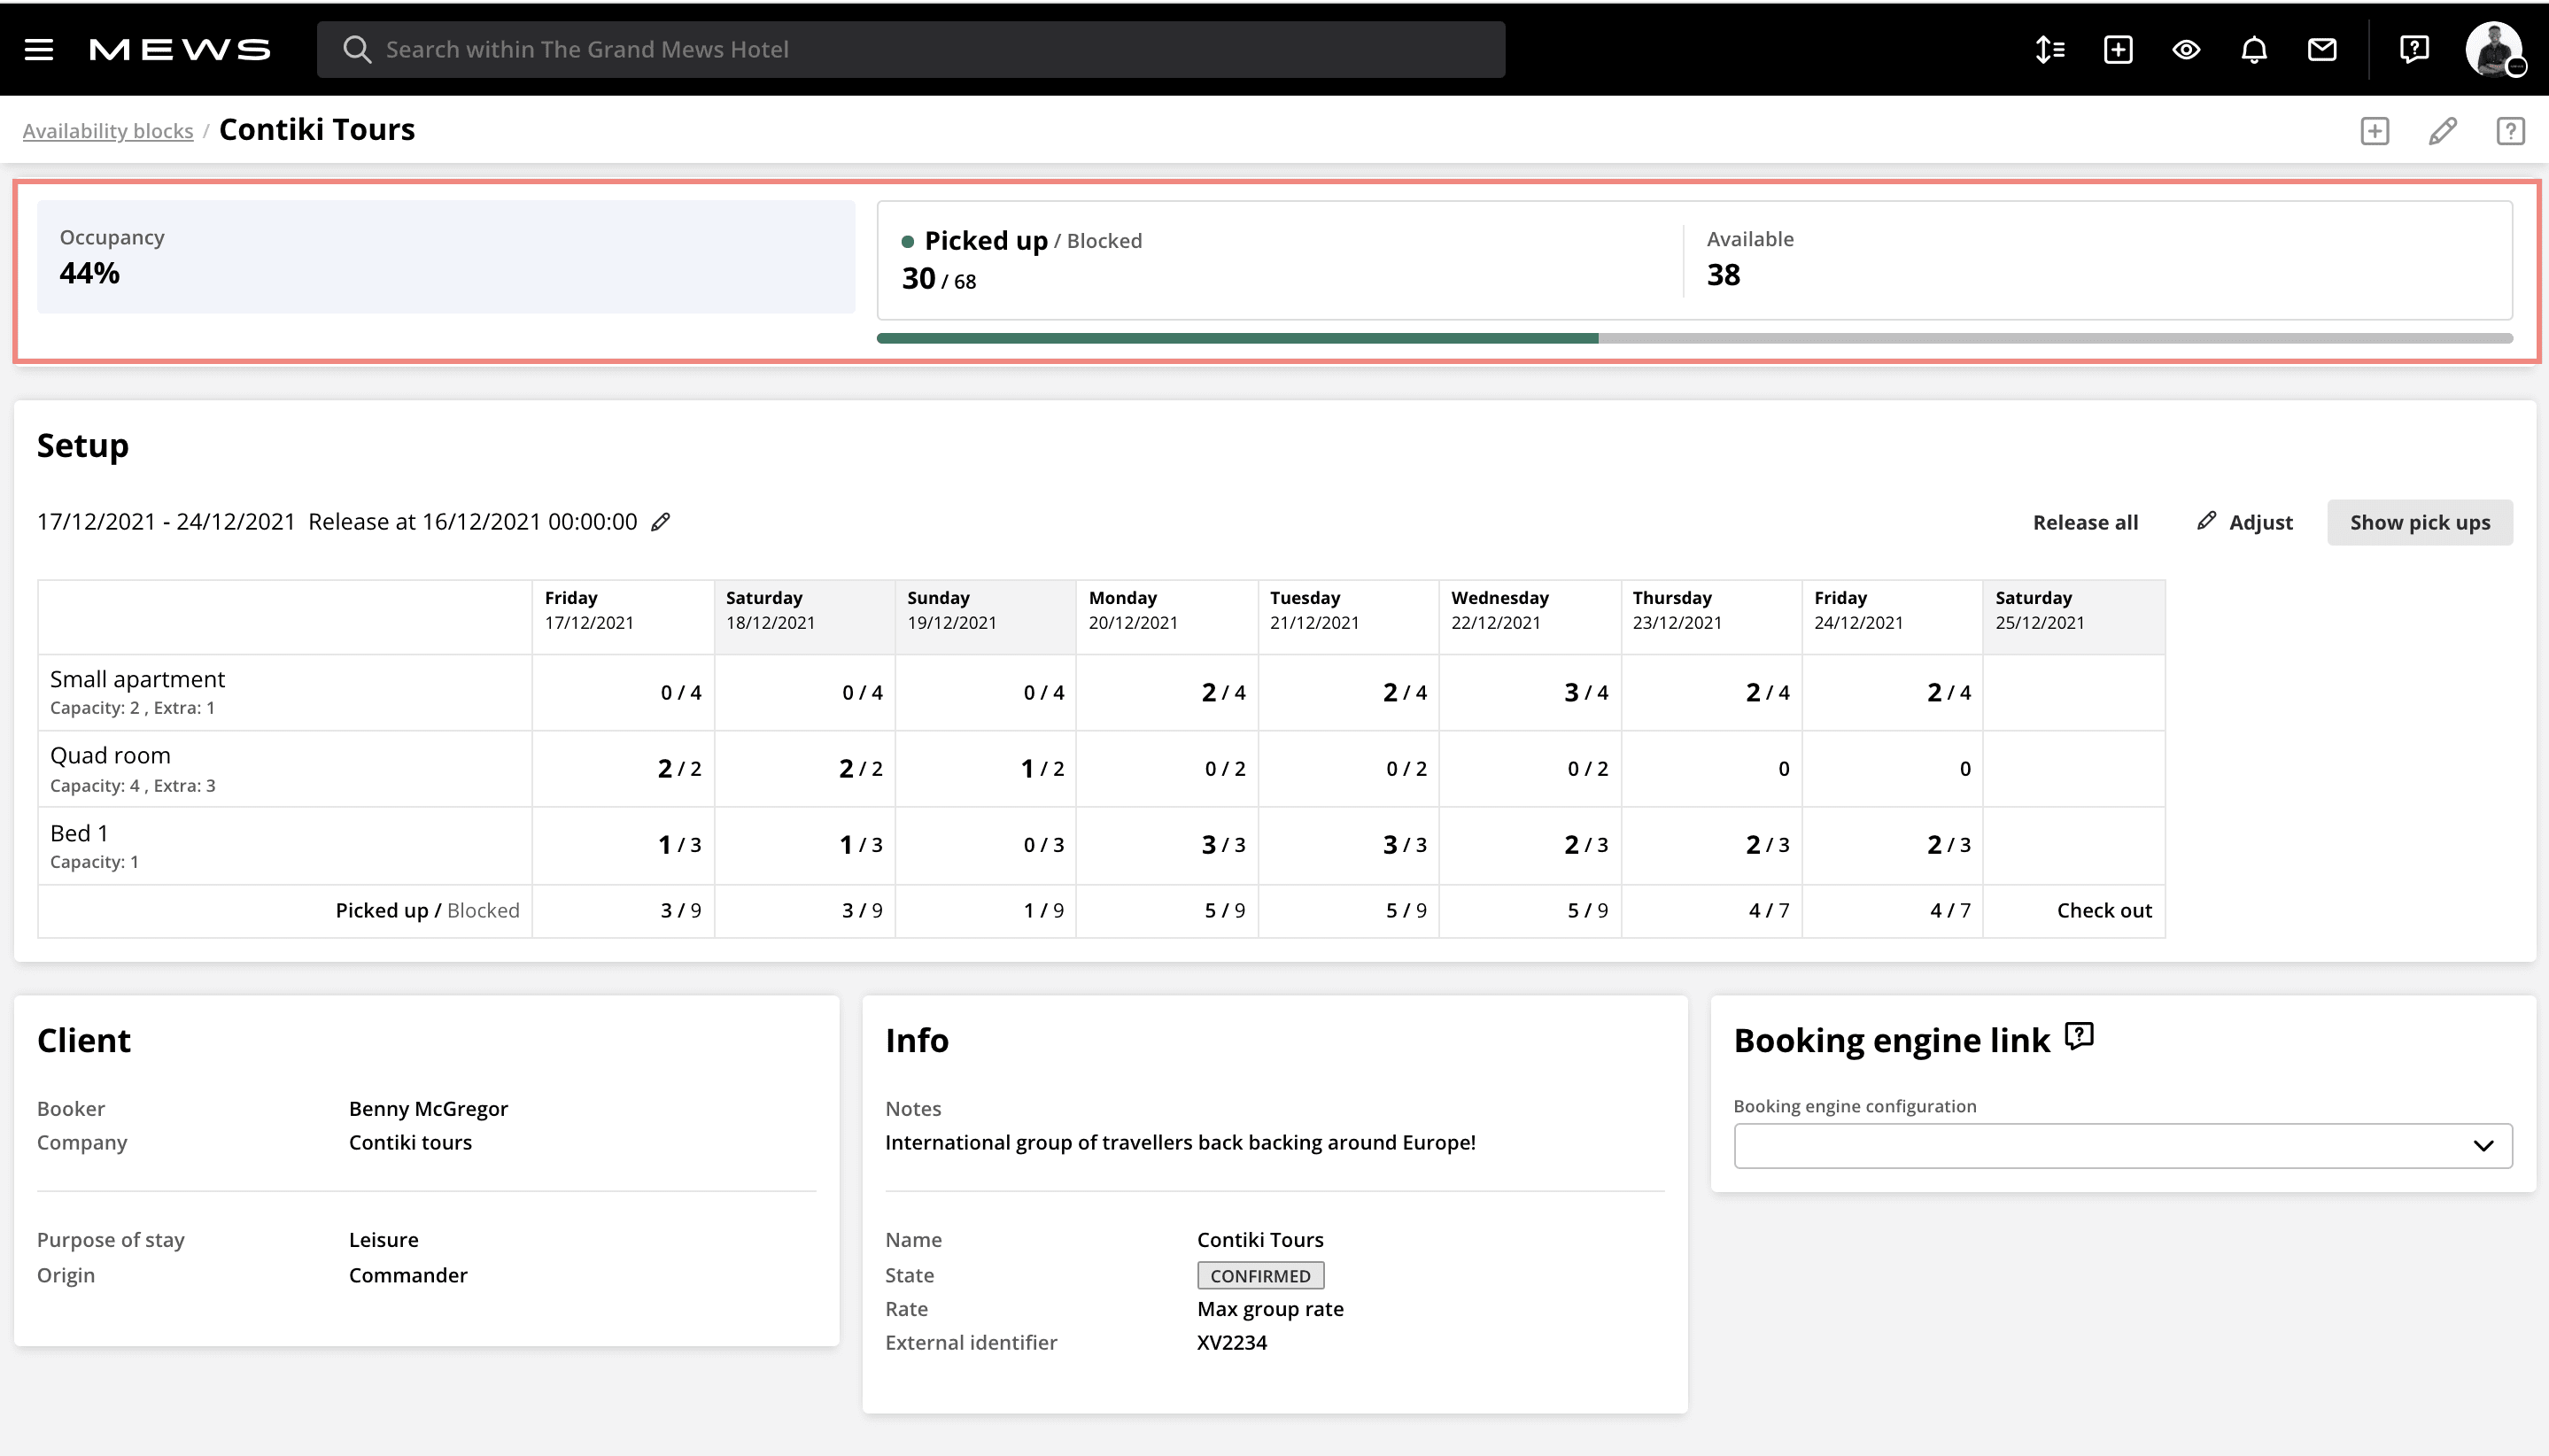
Task: Edit the release date pencil icon
Action: click(661, 522)
